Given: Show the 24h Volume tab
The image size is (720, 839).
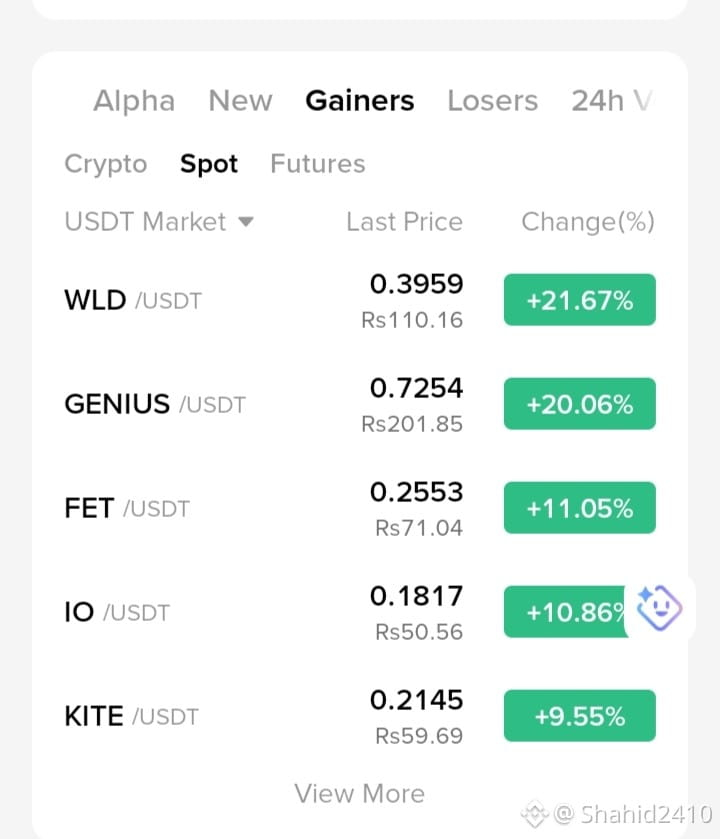Looking at the screenshot, I should 612,101.
